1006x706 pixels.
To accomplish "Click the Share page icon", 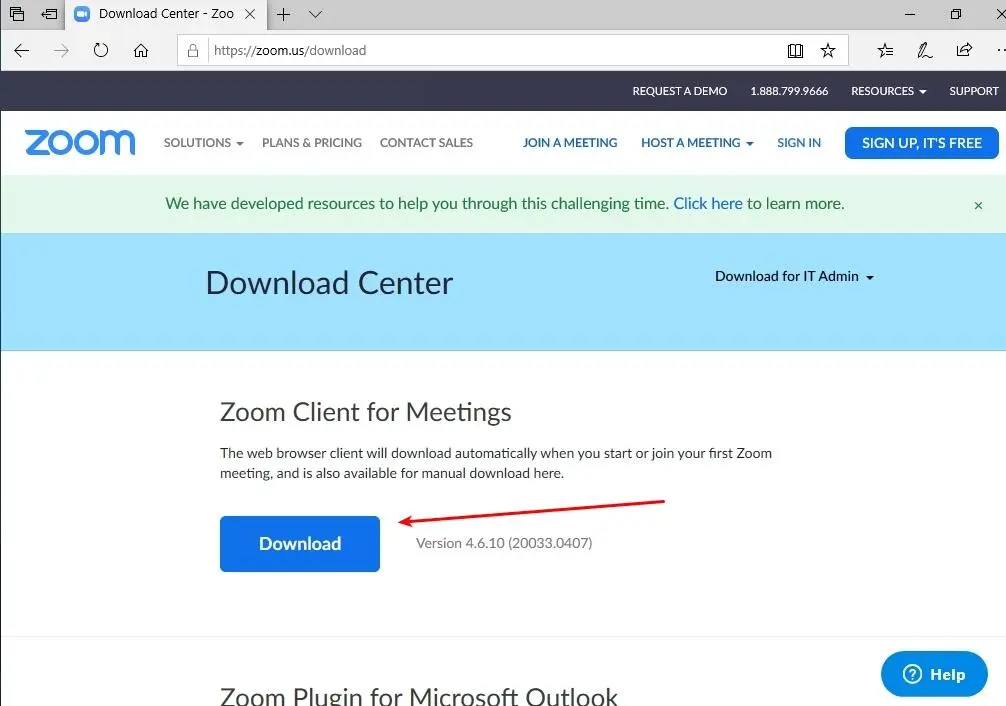I will tap(964, 50).
